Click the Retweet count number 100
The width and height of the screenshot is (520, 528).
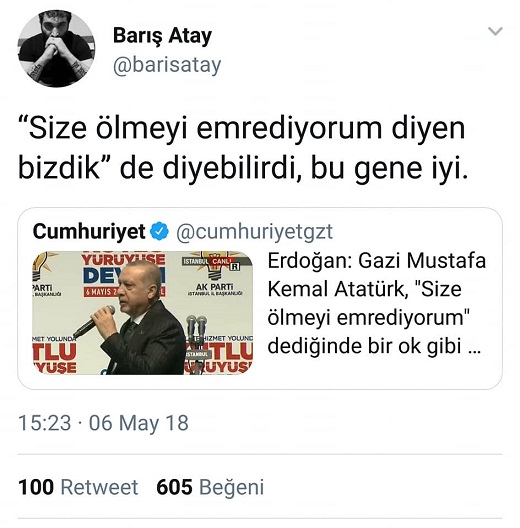tap(36, 487)
